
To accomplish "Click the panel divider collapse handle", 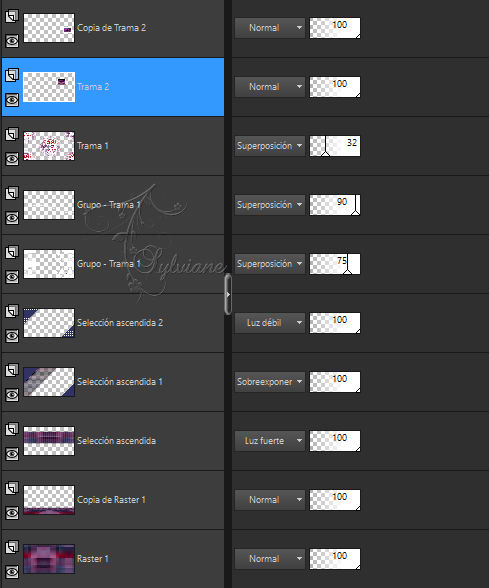I will tap(228, 294).
